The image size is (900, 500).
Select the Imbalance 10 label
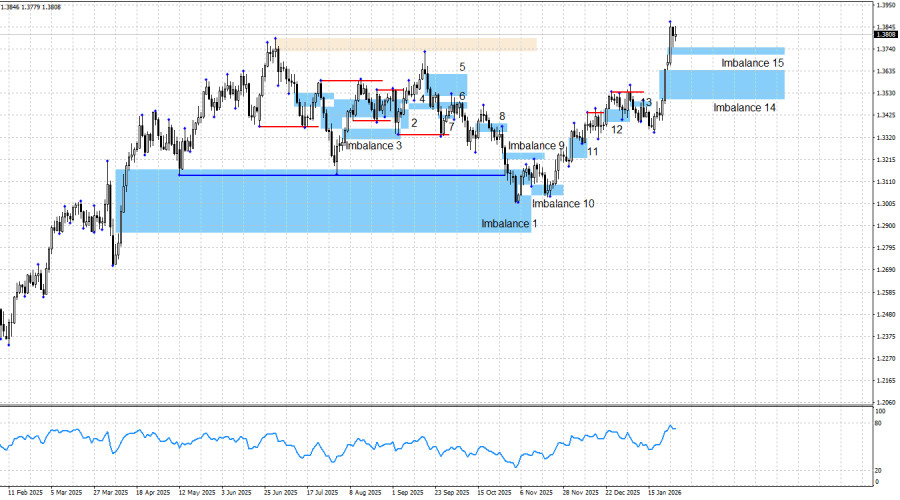pos(563,203)
